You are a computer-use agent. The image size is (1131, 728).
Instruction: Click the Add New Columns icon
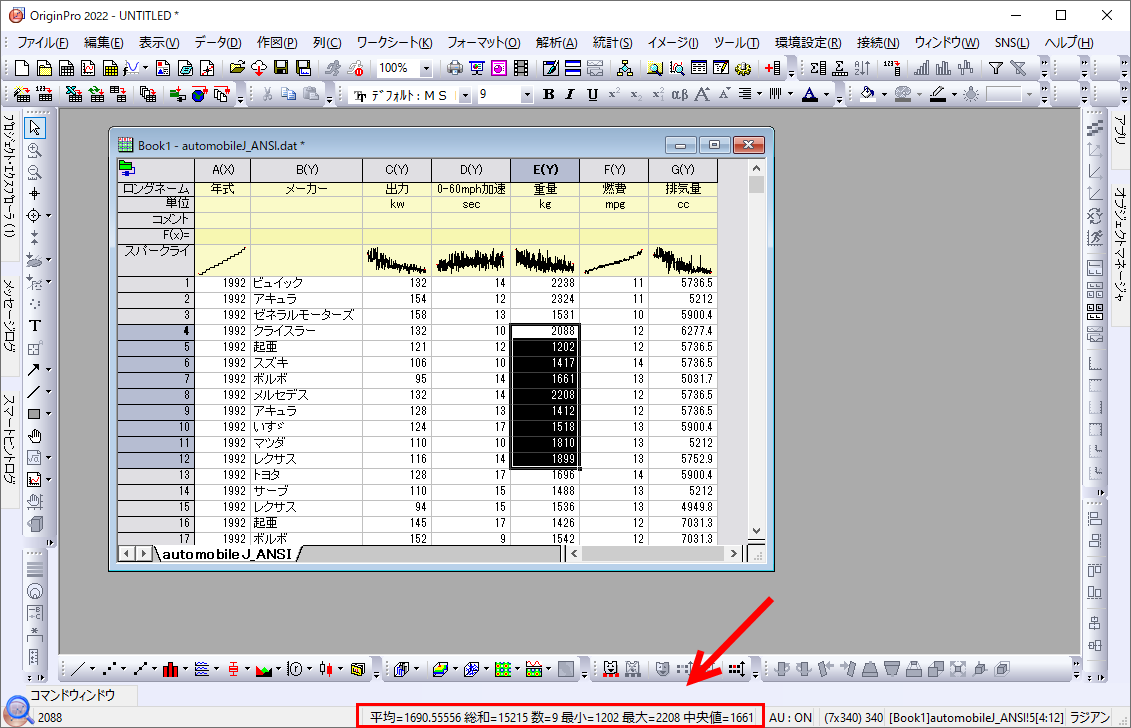(773, 69)
